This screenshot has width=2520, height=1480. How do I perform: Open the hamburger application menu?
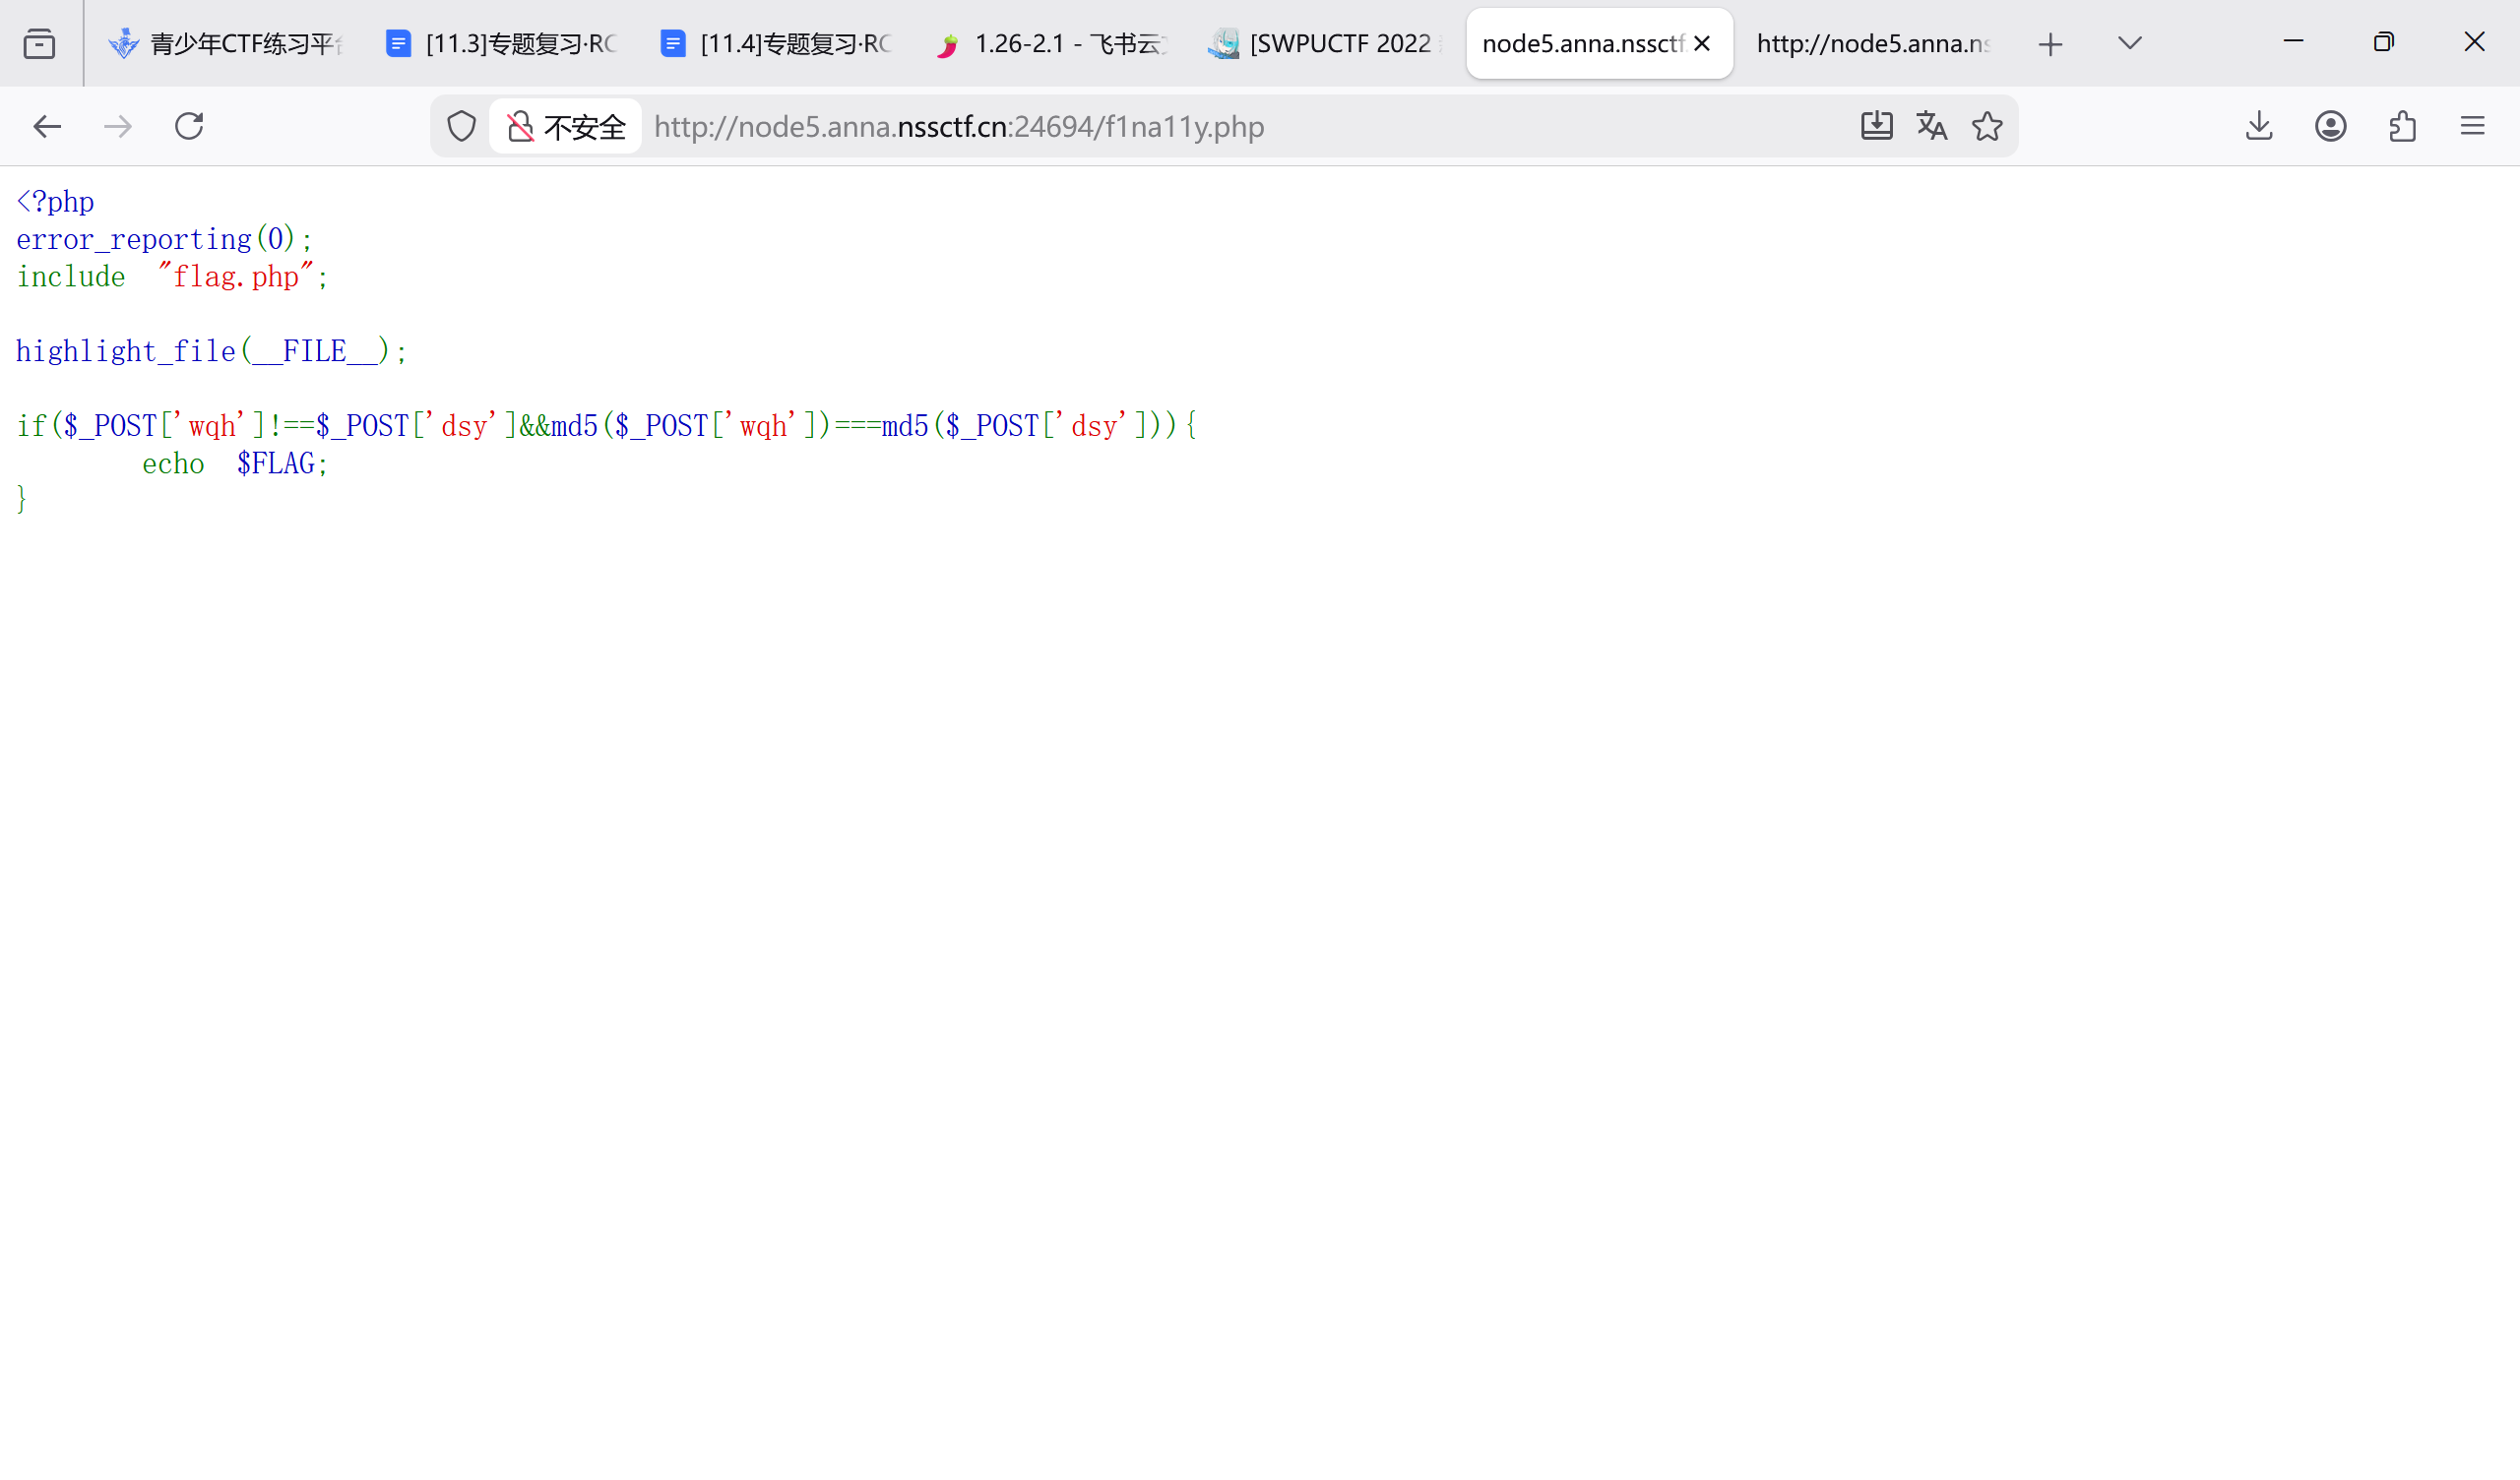pyautogui.click(x=2473, y=126)
